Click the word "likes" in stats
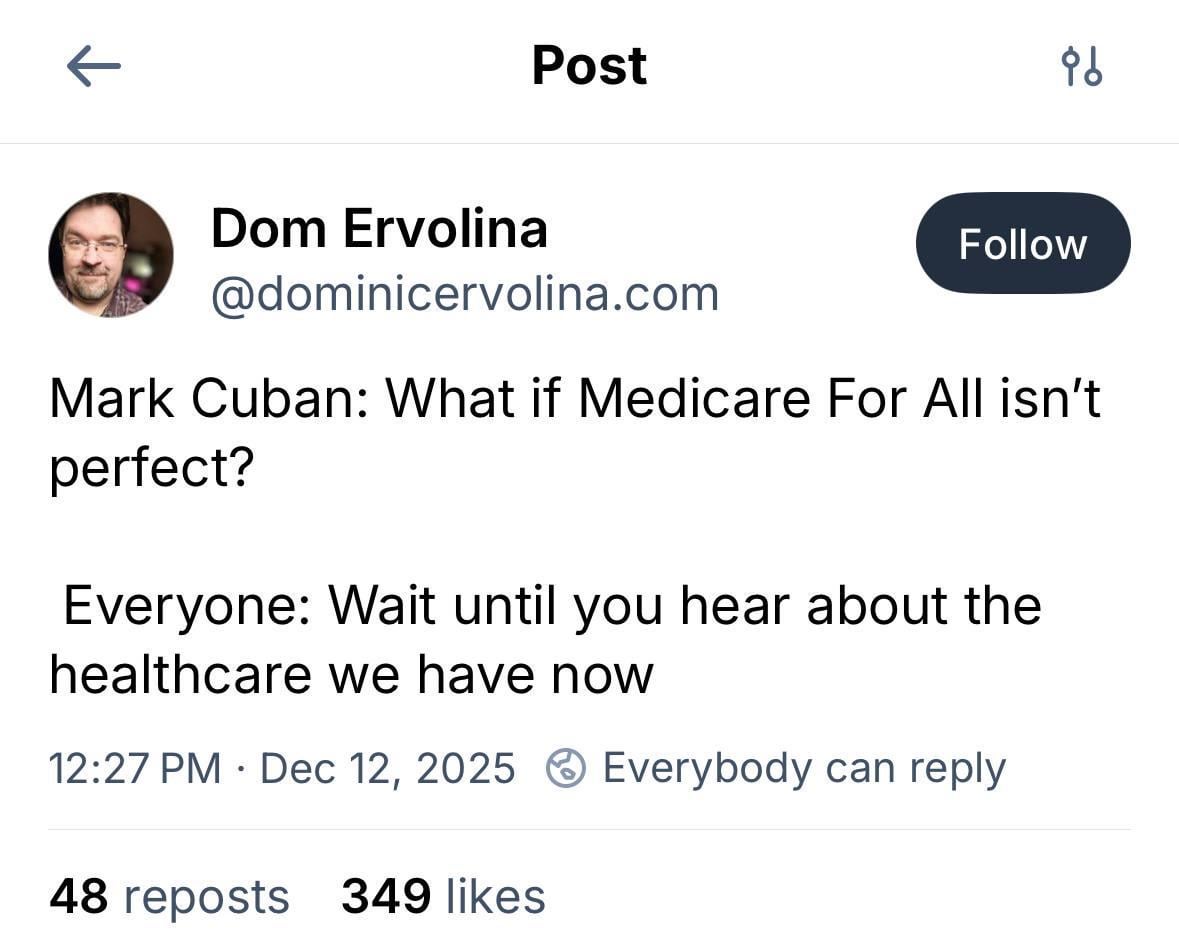1179x951 pixels. point(495,895)
